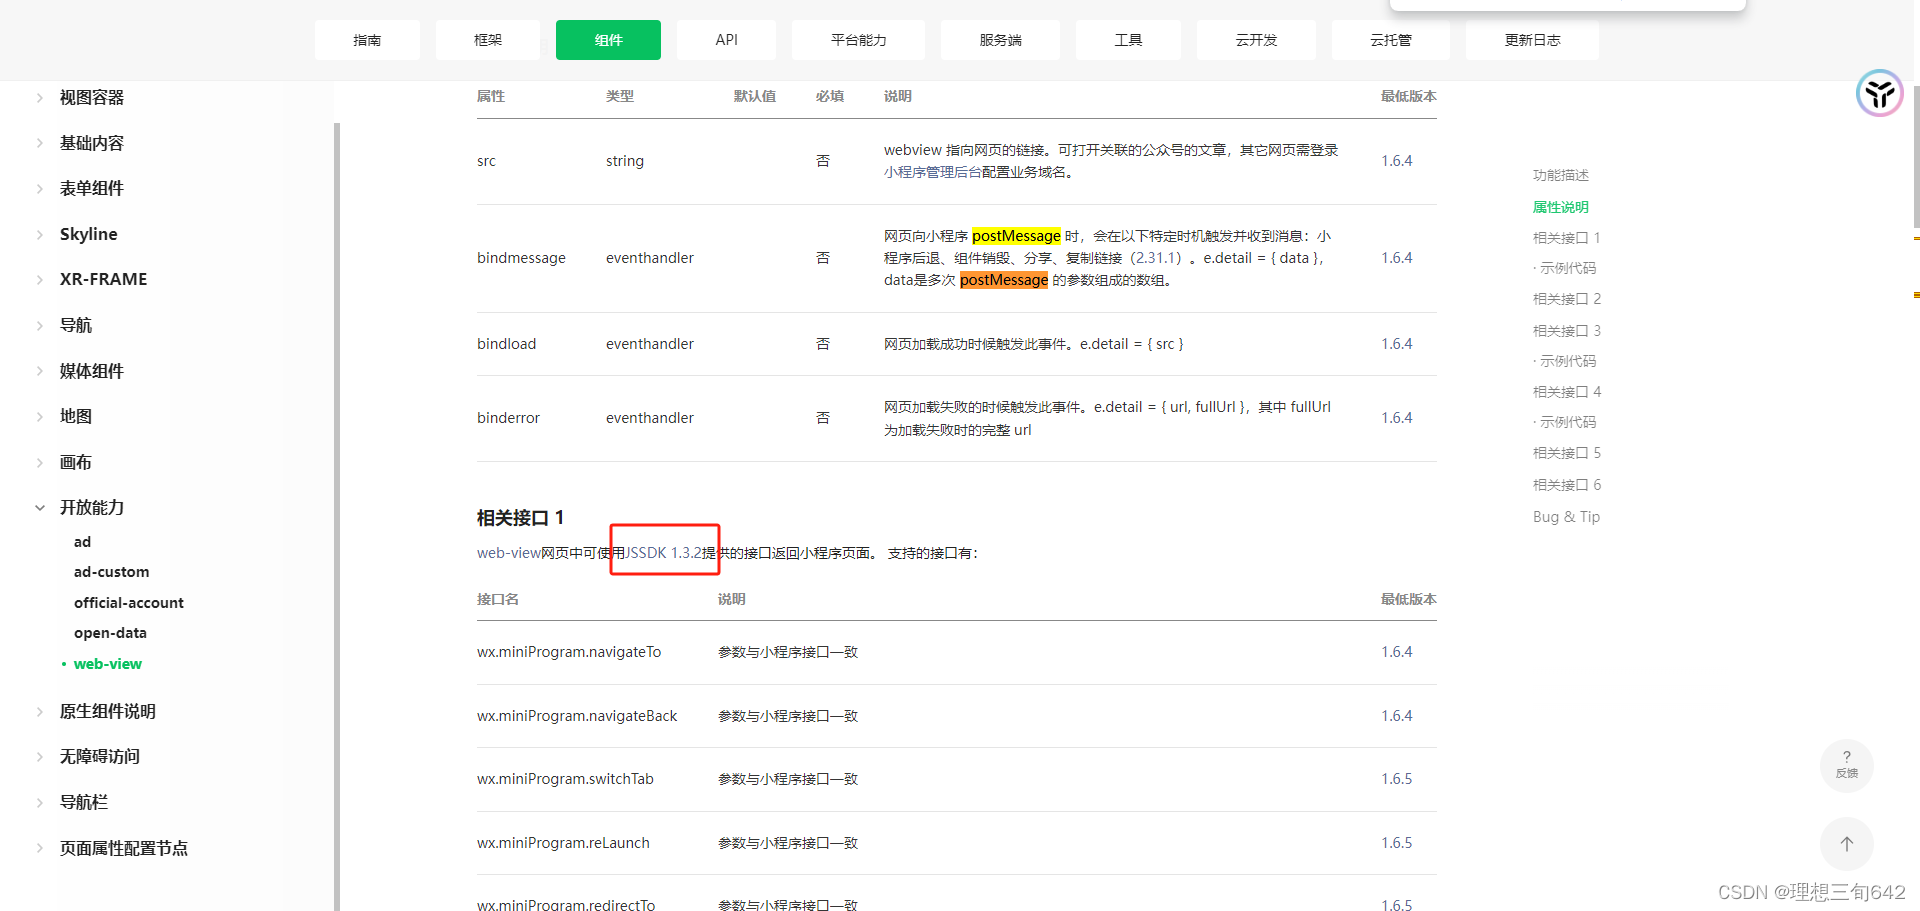Open the 反馈 feedback button
This screenshot has width=1920, height=911.
1846,766
